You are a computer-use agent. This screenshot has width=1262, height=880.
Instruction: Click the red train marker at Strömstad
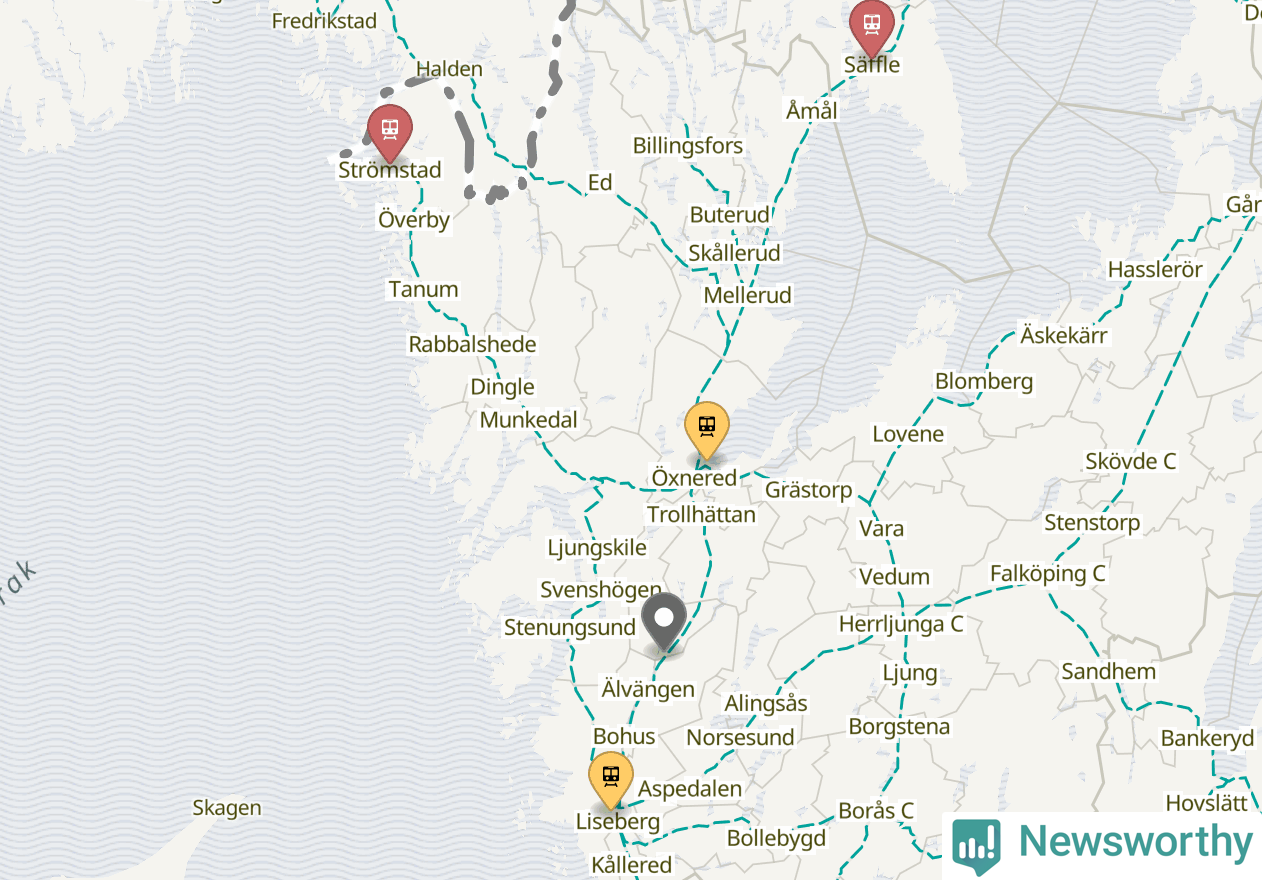click(389, 131)
